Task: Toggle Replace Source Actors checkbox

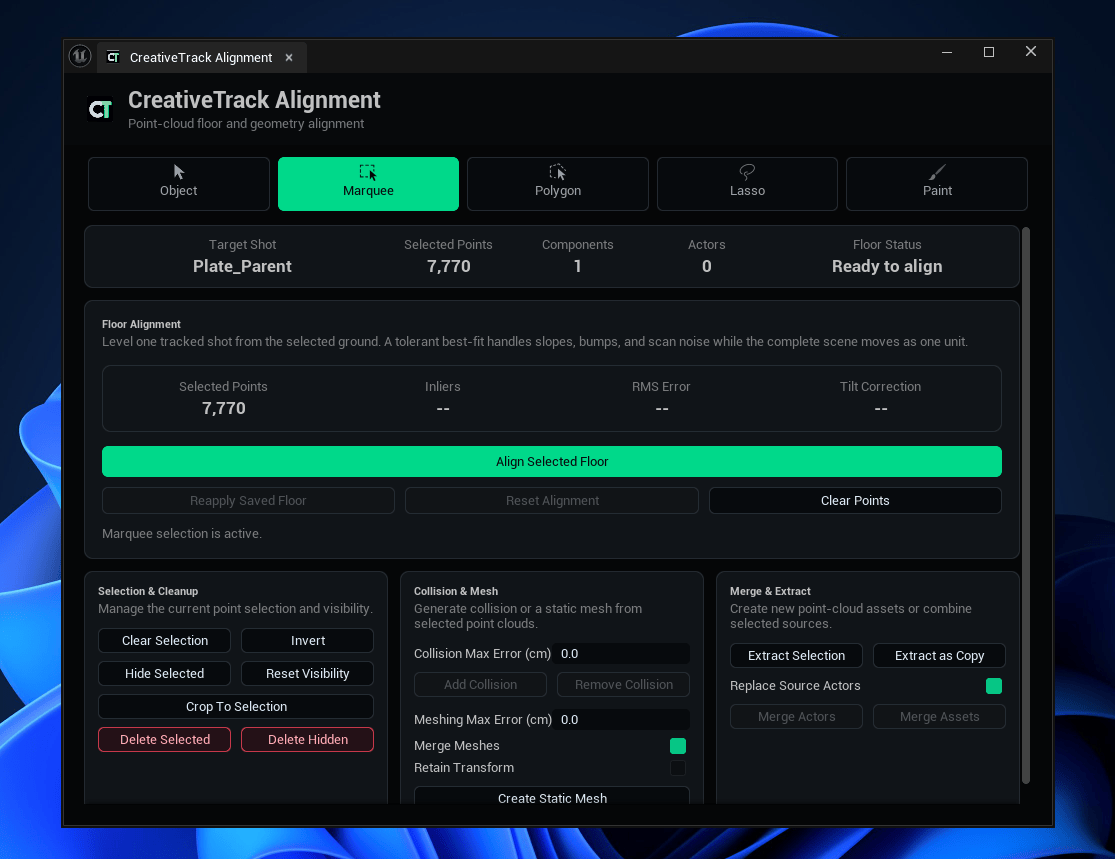Action: [x=994, y=686]
